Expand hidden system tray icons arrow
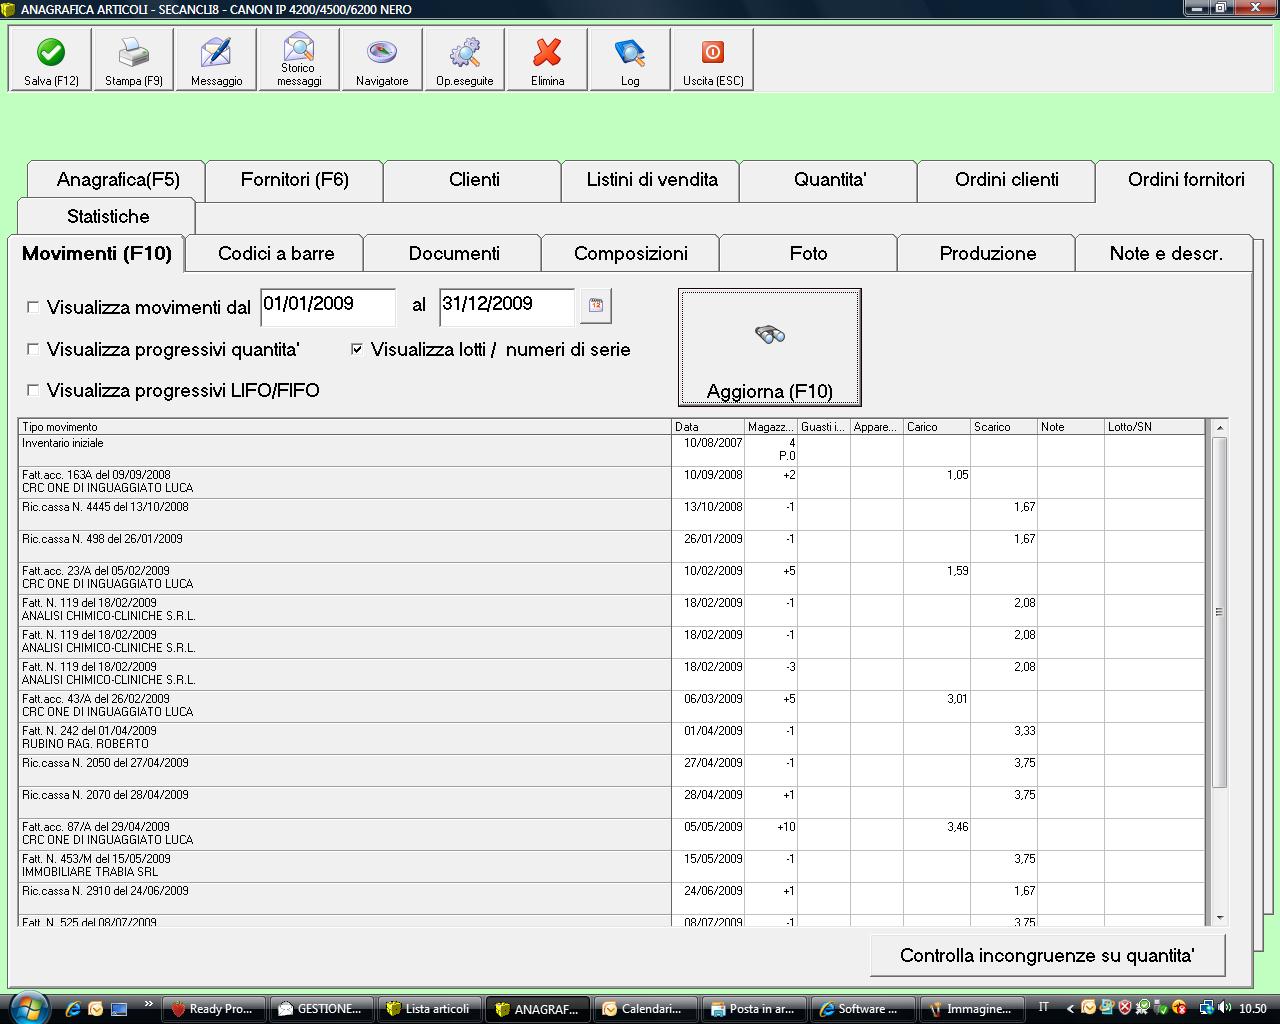 point(1070,1008)
